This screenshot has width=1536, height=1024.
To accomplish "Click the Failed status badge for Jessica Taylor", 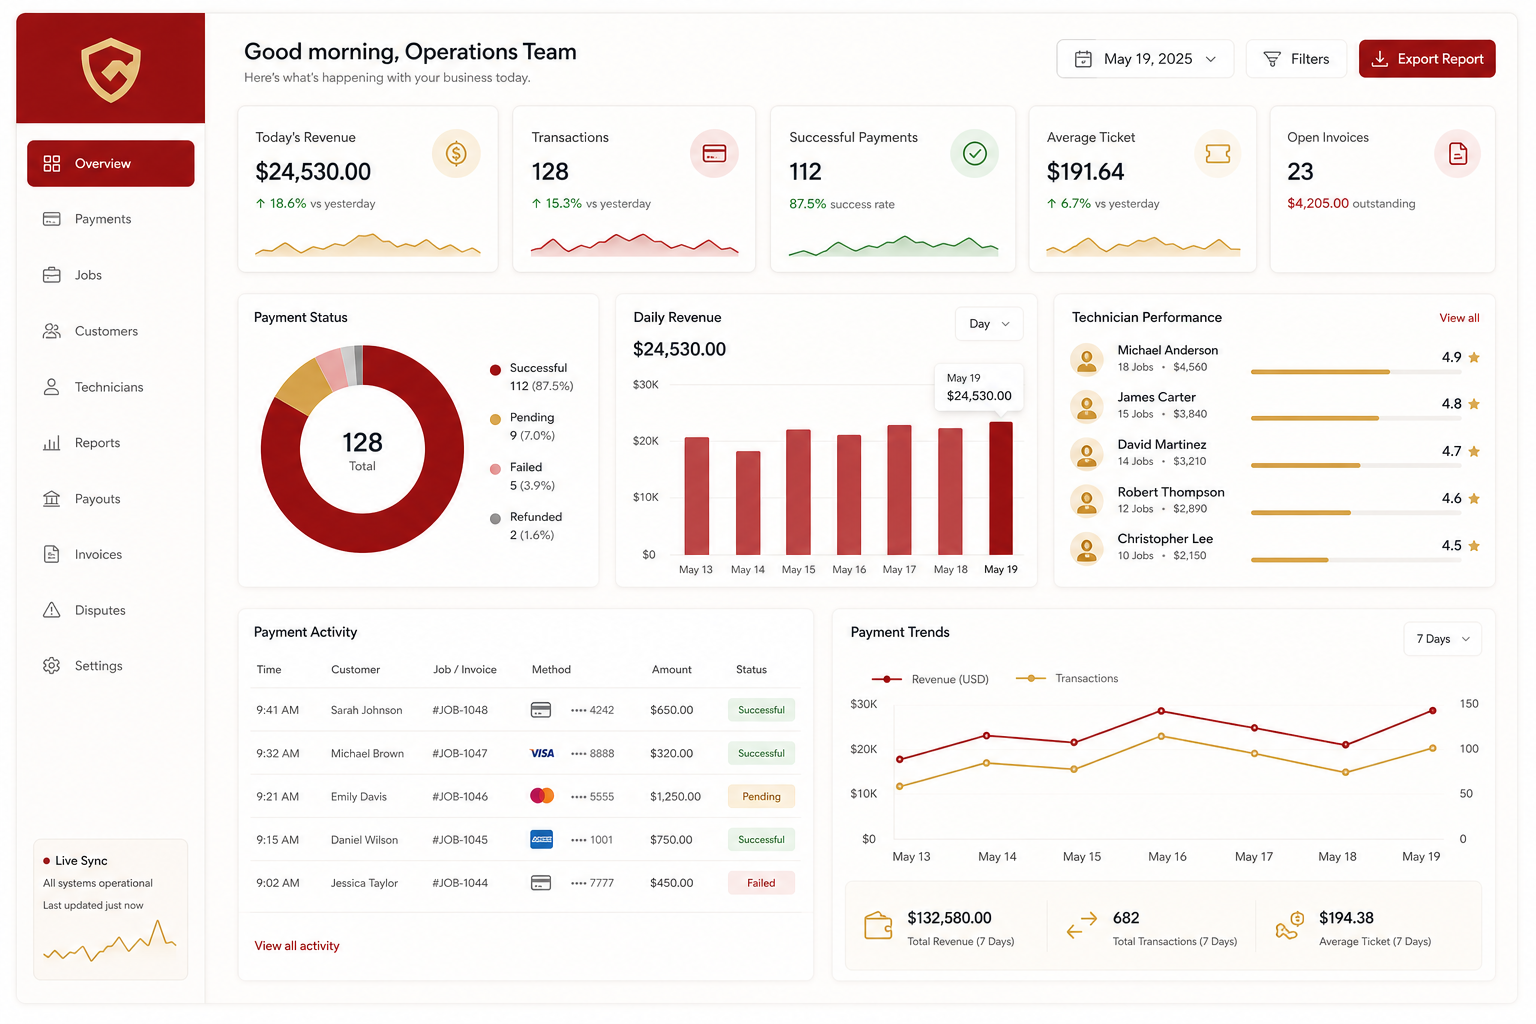I will (x=761, y=883).
